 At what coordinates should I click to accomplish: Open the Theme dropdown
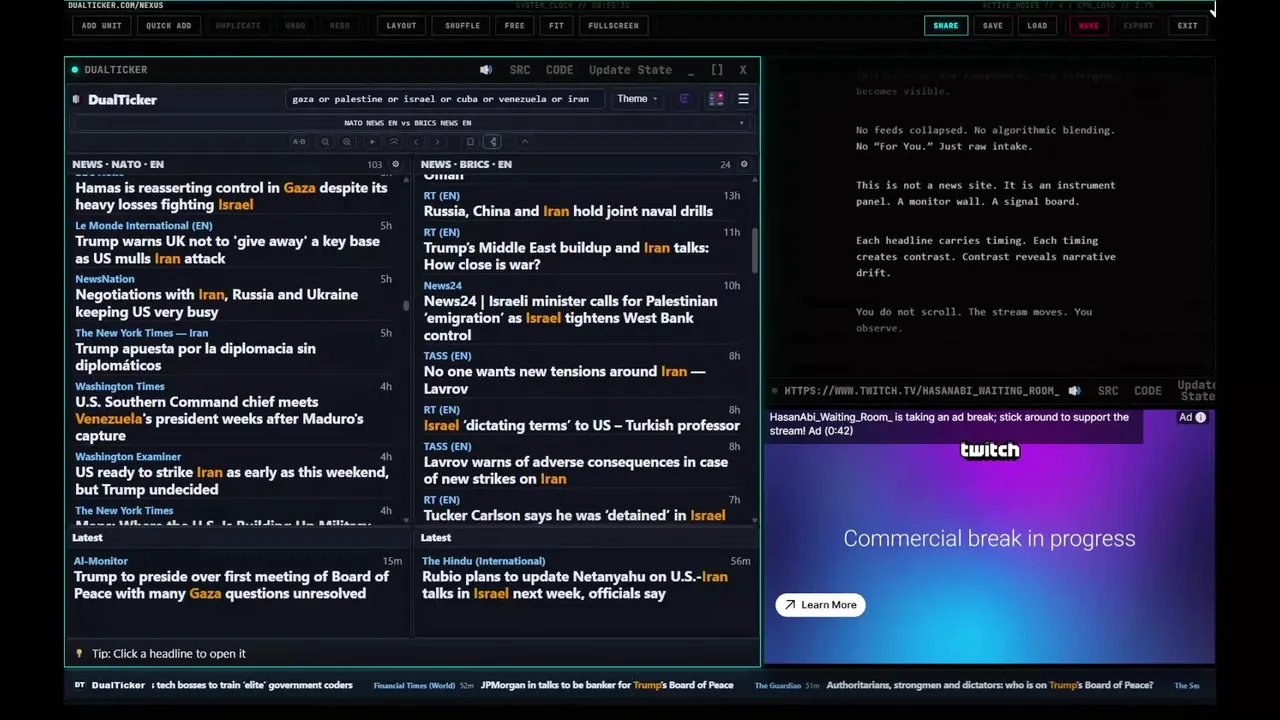(637, 99)
